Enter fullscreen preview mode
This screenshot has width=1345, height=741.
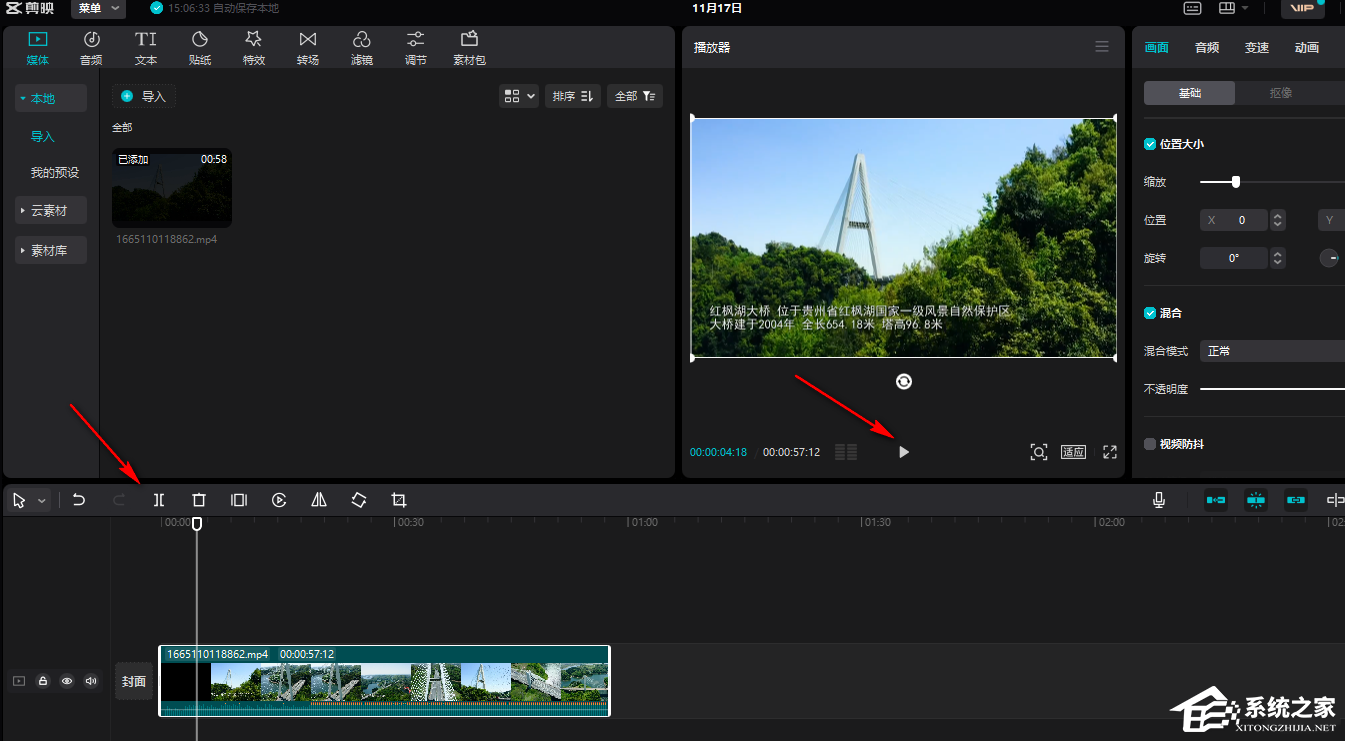point(1110,452)
